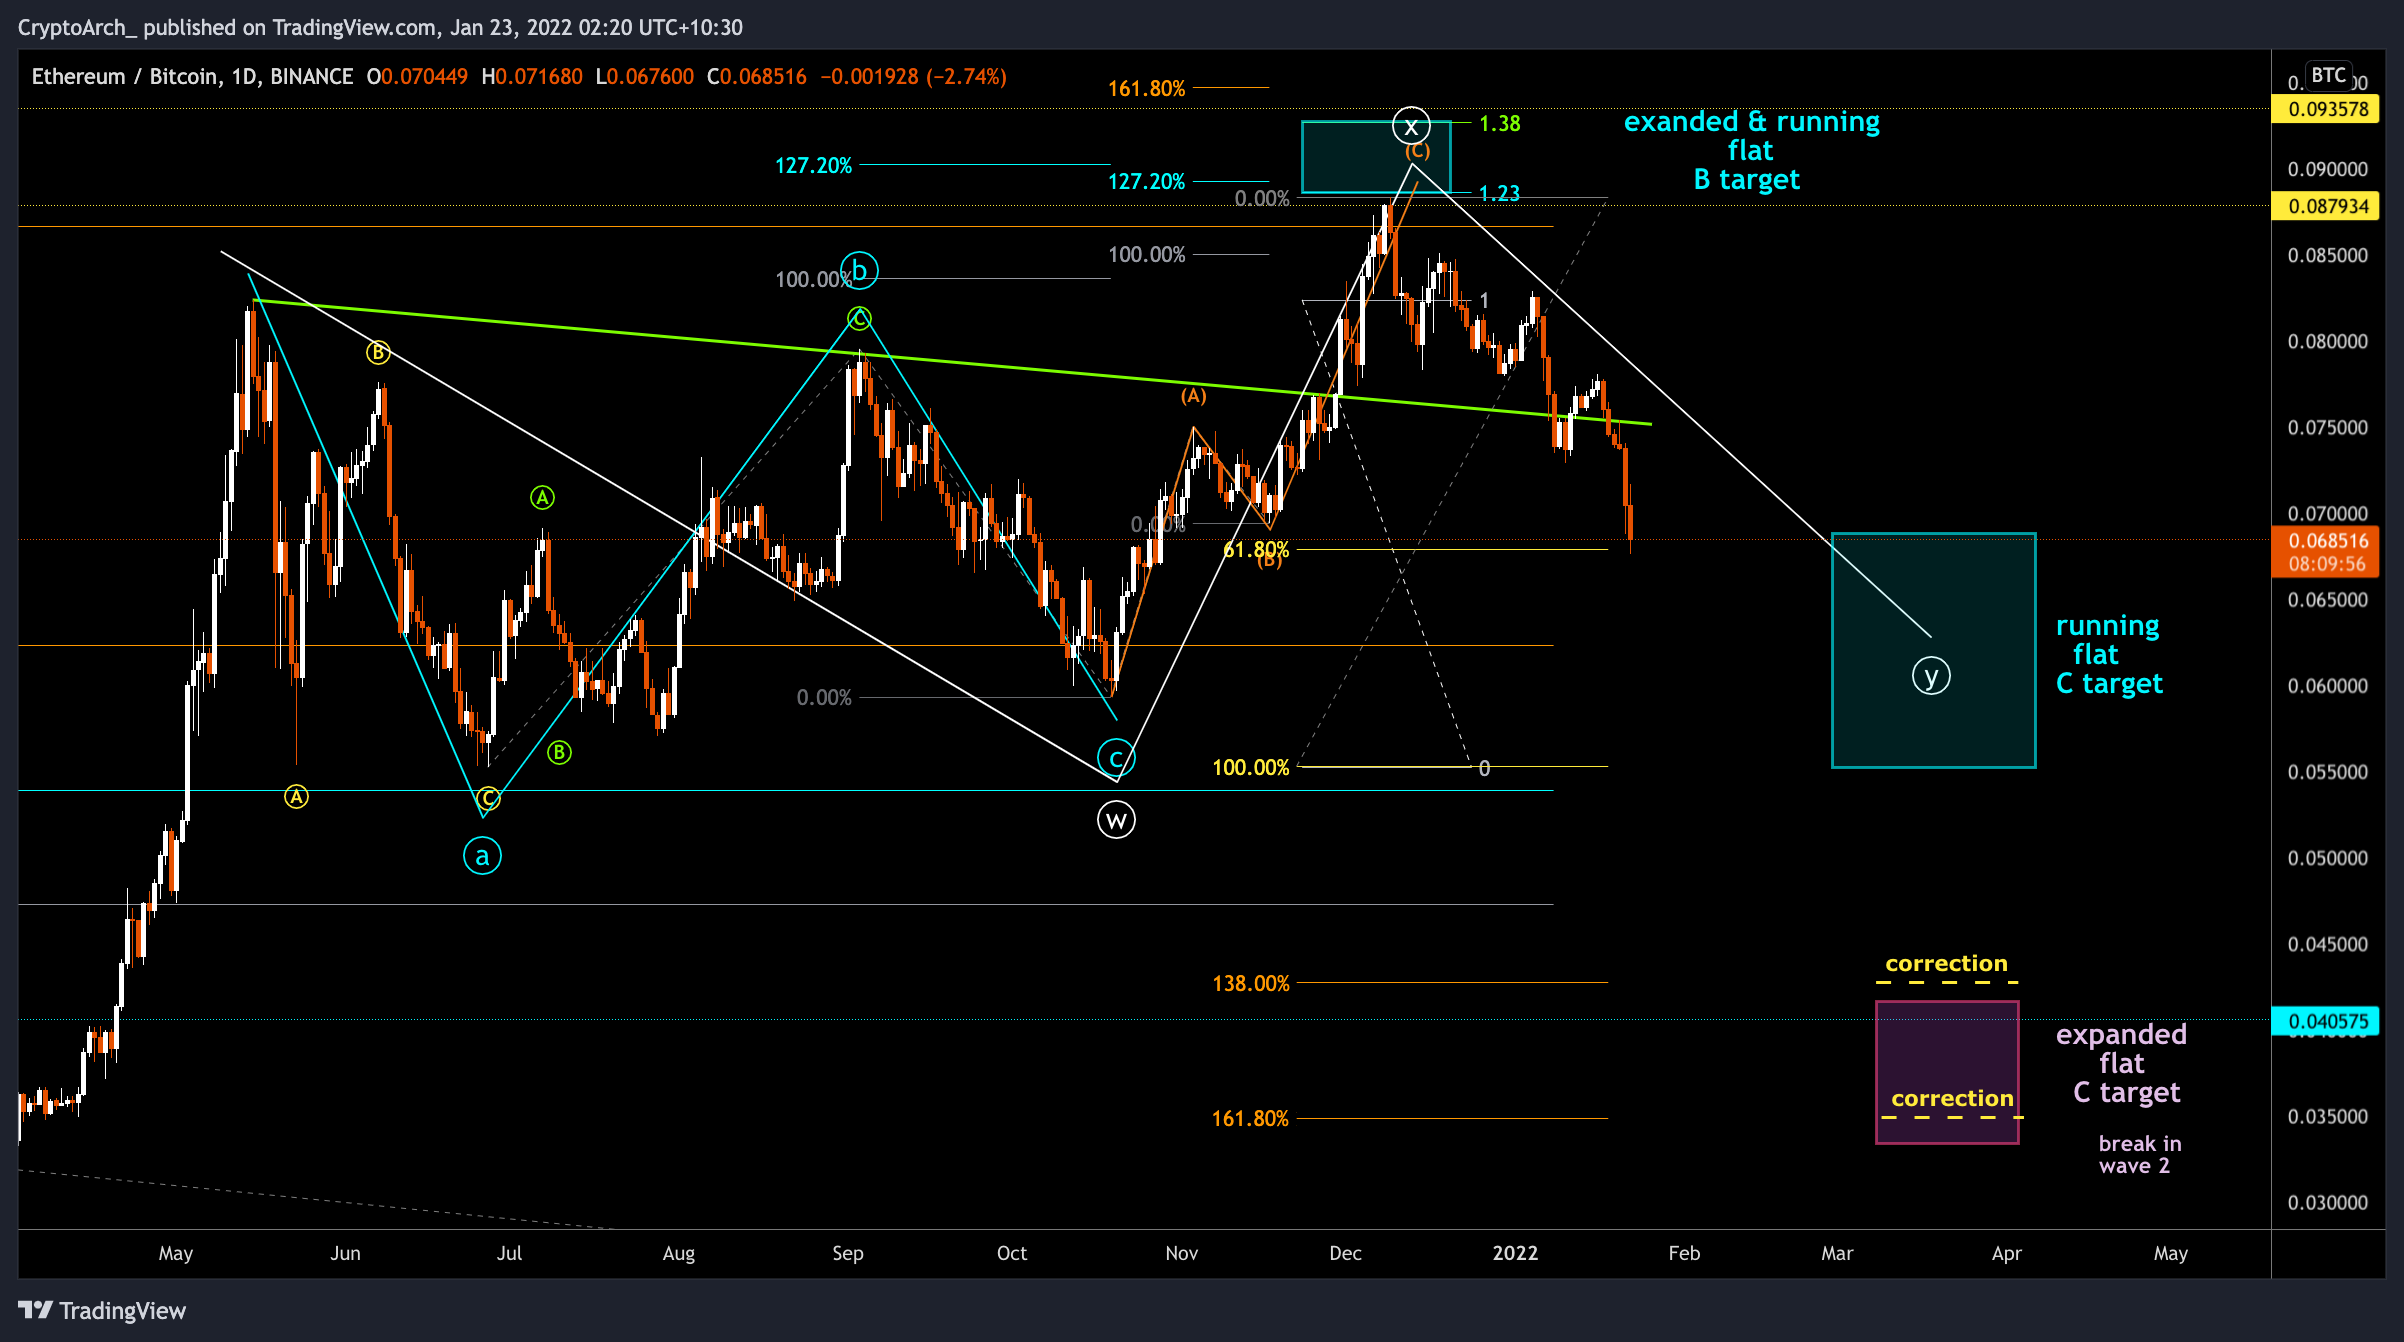The height and width of the screenshot is (1342, 2404).
Task: Click the Feb label on time axis
Action: pos(1684,1253)
